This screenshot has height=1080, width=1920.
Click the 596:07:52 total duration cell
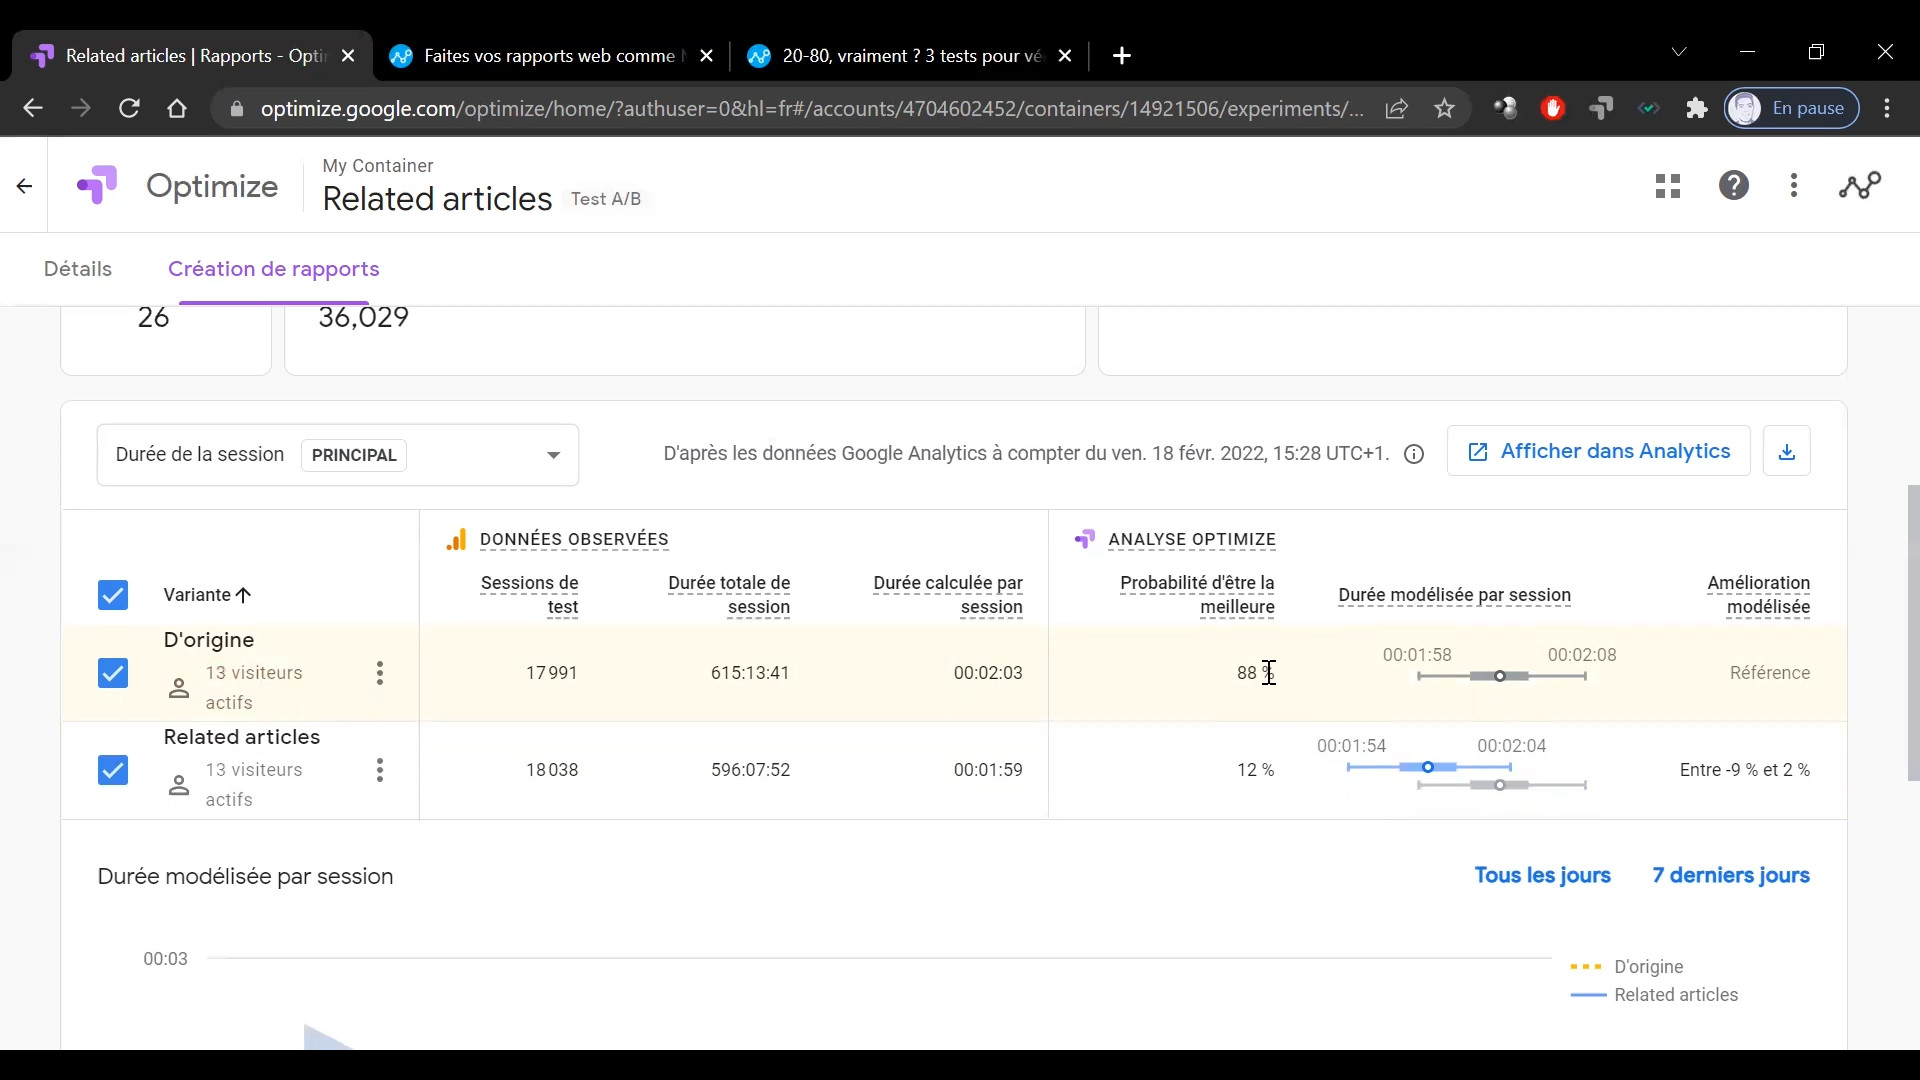pyautogui.click(x=750, y=770)
